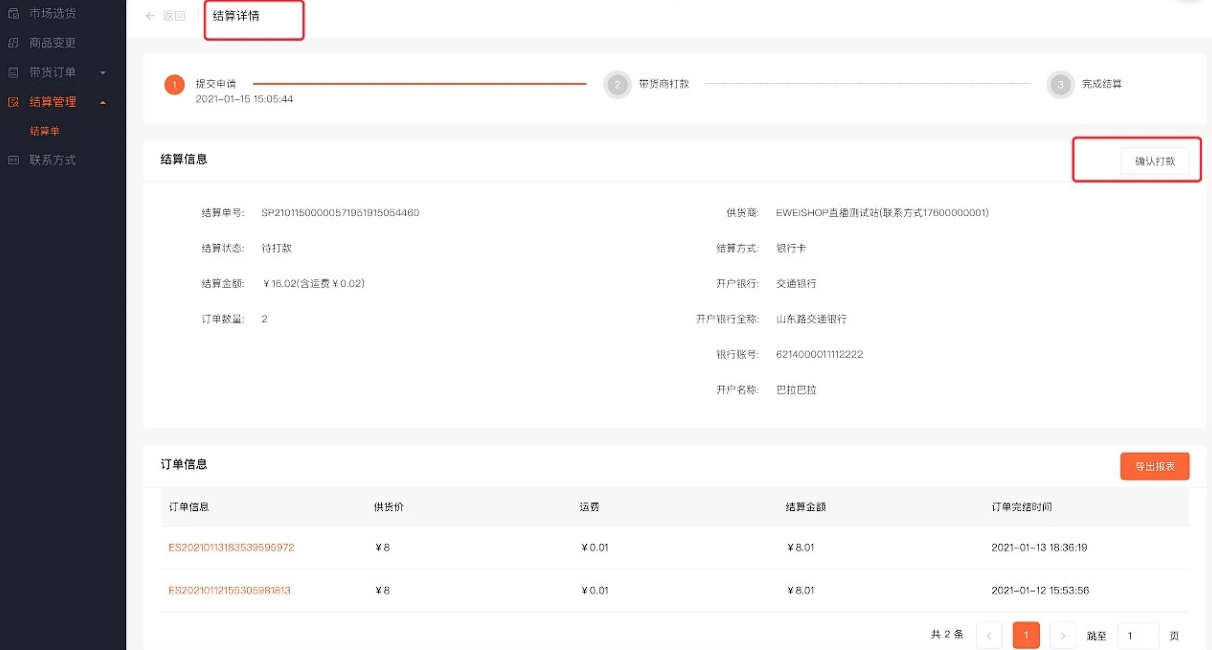Click the 返回 back arrow icon
This screenshot has width=1212, height=650.
(150, 16)
